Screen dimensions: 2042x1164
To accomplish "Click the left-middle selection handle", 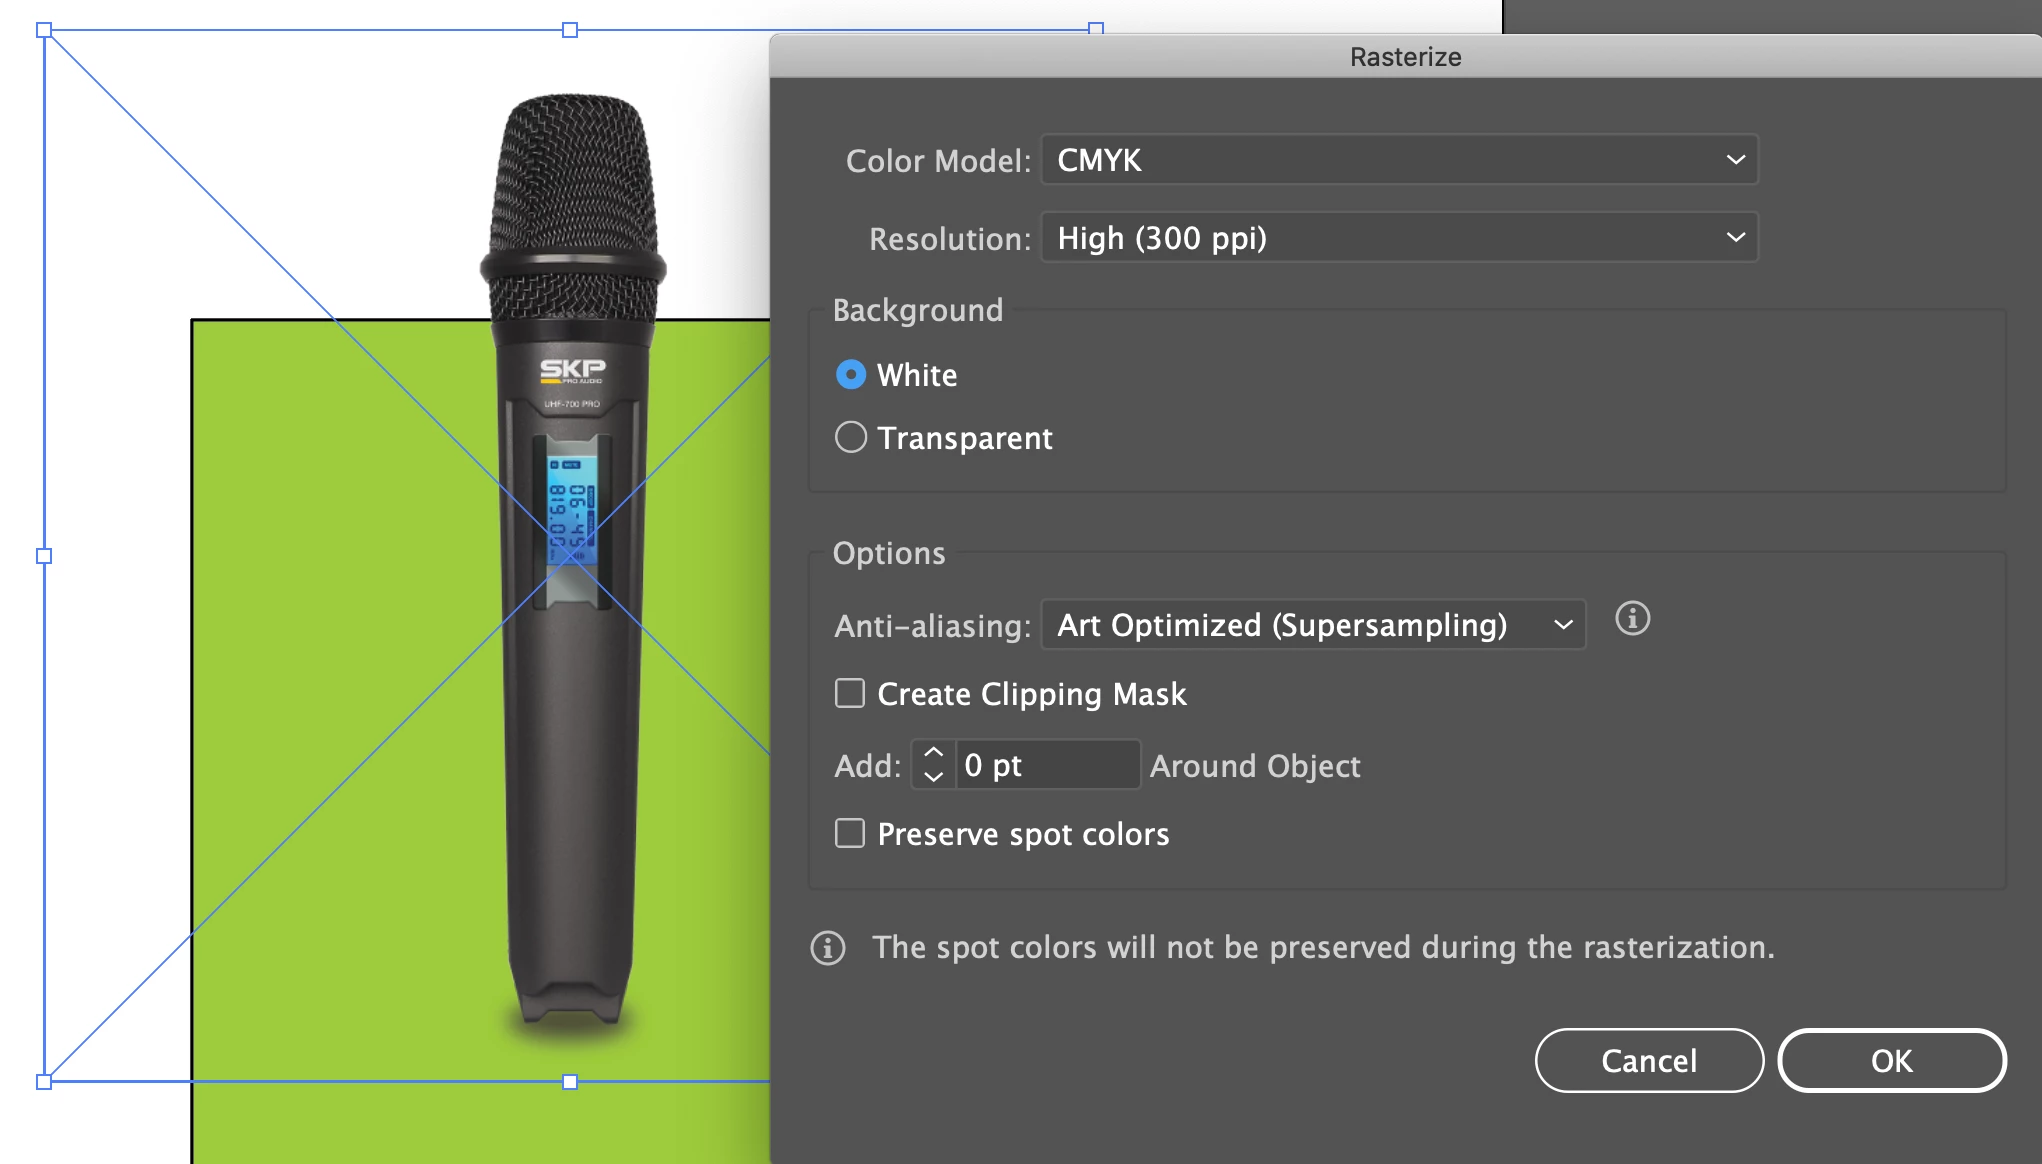I will 44,556.
